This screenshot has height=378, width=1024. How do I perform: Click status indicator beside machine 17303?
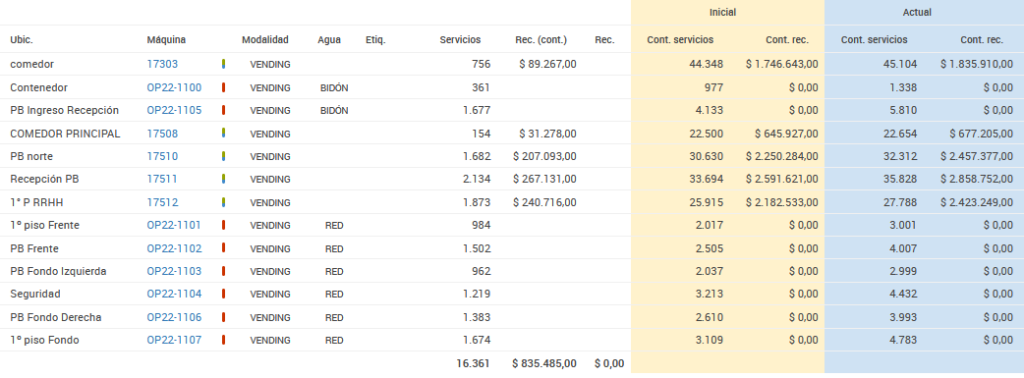pos(223,64)
